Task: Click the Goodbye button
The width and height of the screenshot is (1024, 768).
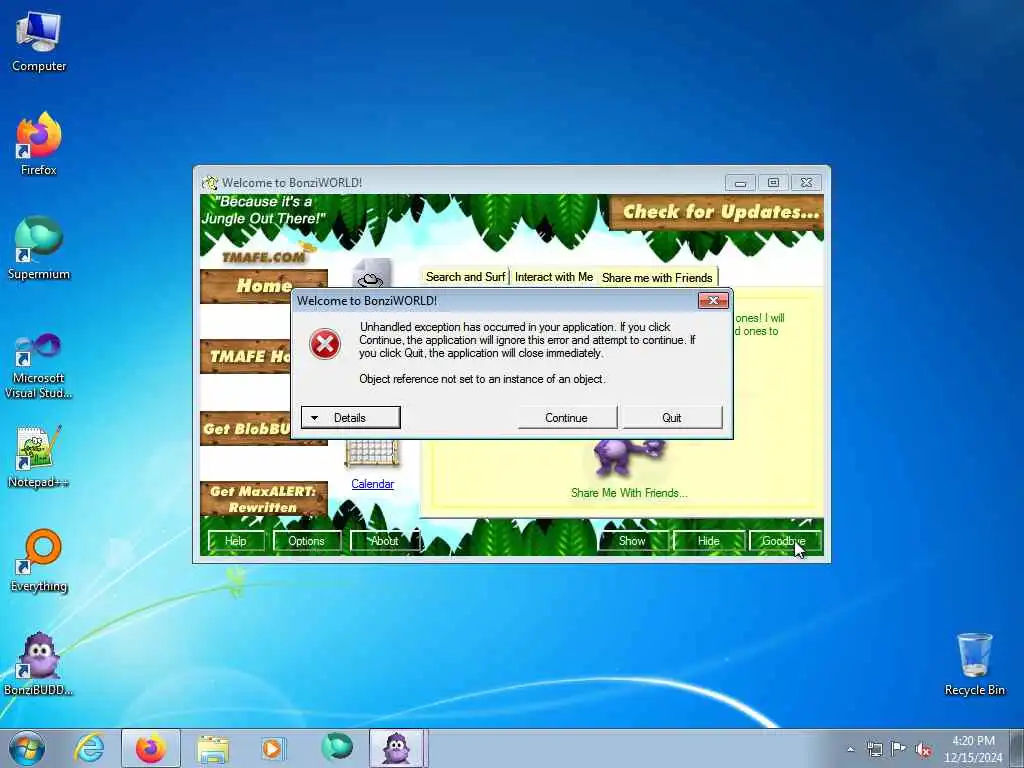Action: (x=784, y=541)
